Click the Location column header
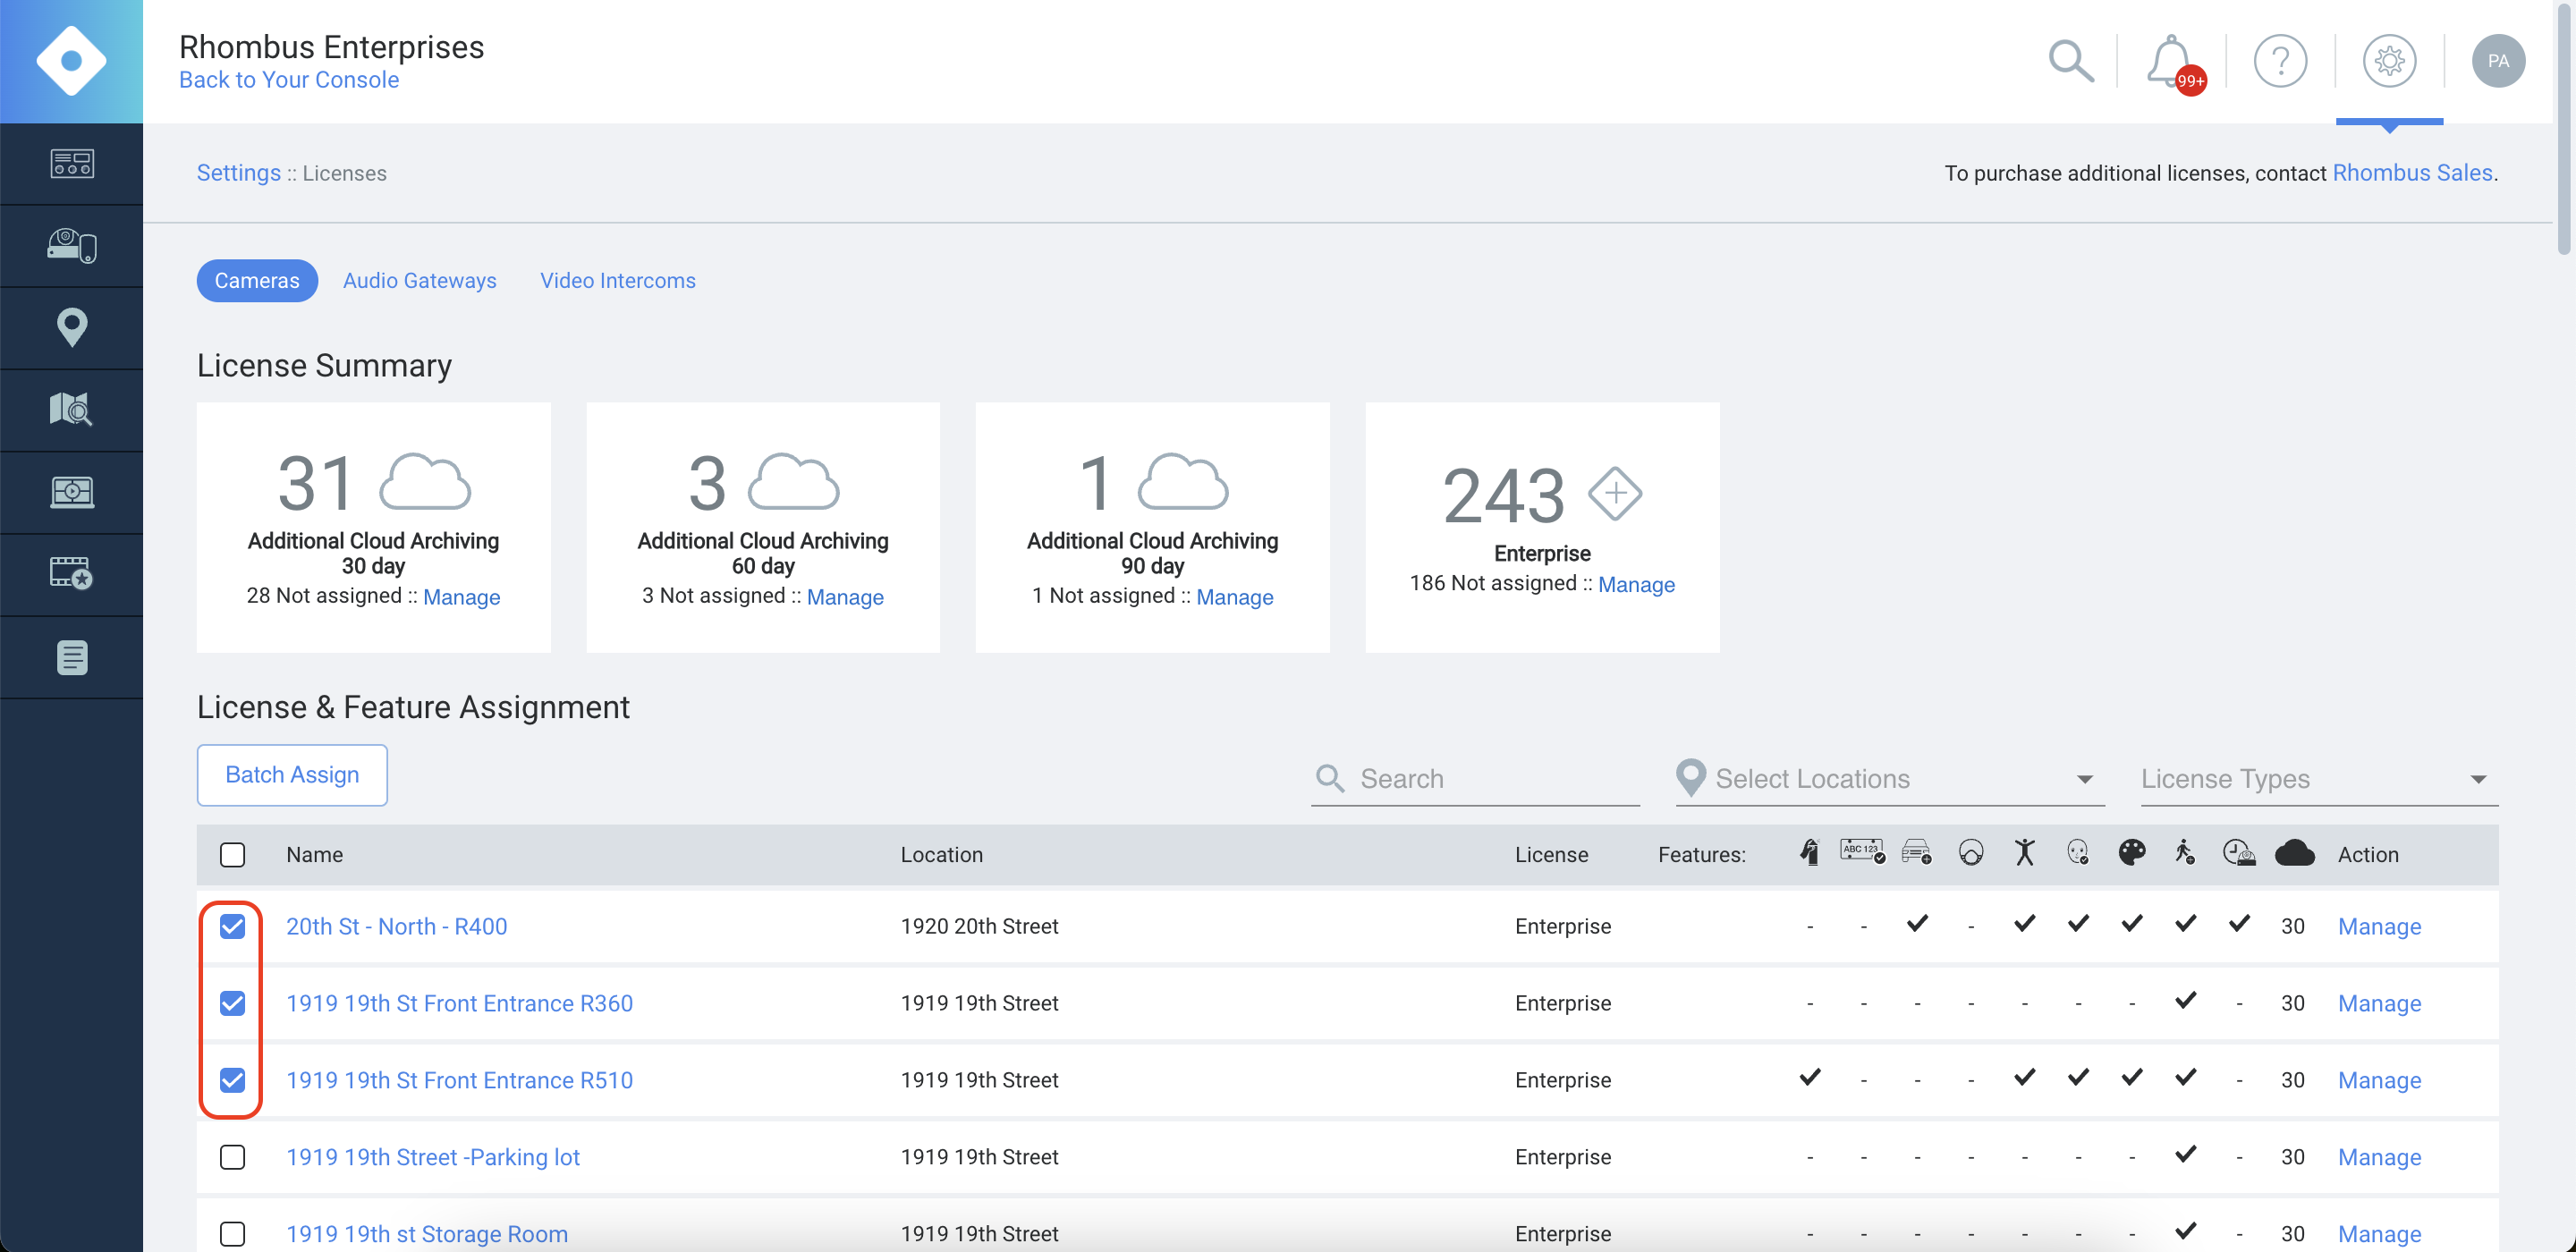This screenshot has width=2576, height=1252. [941, 854]
